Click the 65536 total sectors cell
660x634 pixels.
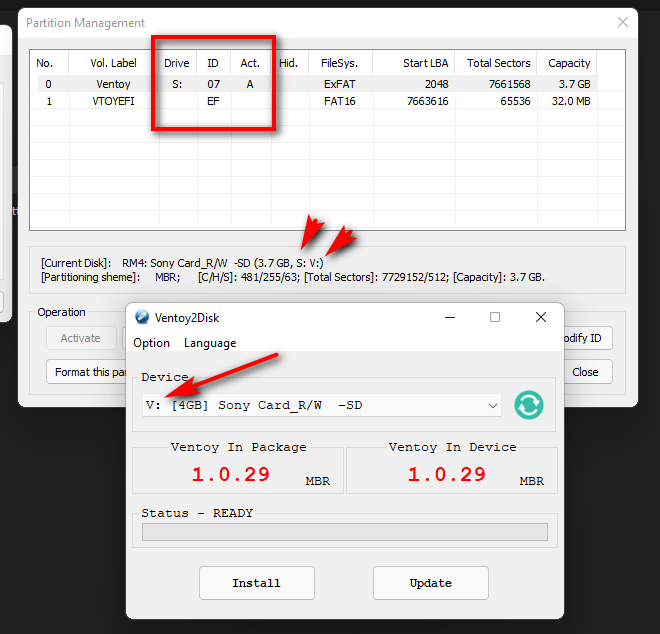coord(515,101)
